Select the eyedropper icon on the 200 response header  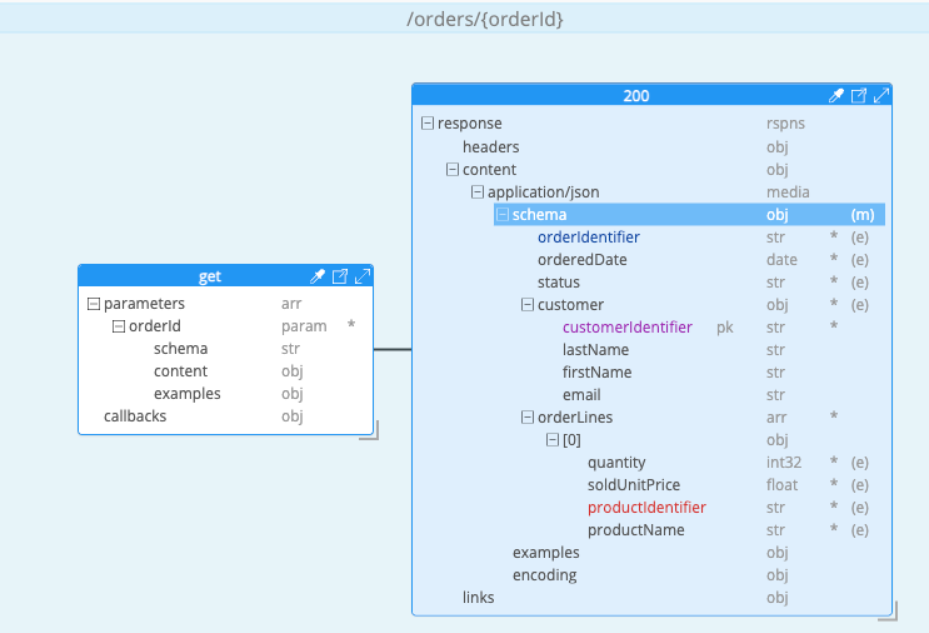click(837, 95)
